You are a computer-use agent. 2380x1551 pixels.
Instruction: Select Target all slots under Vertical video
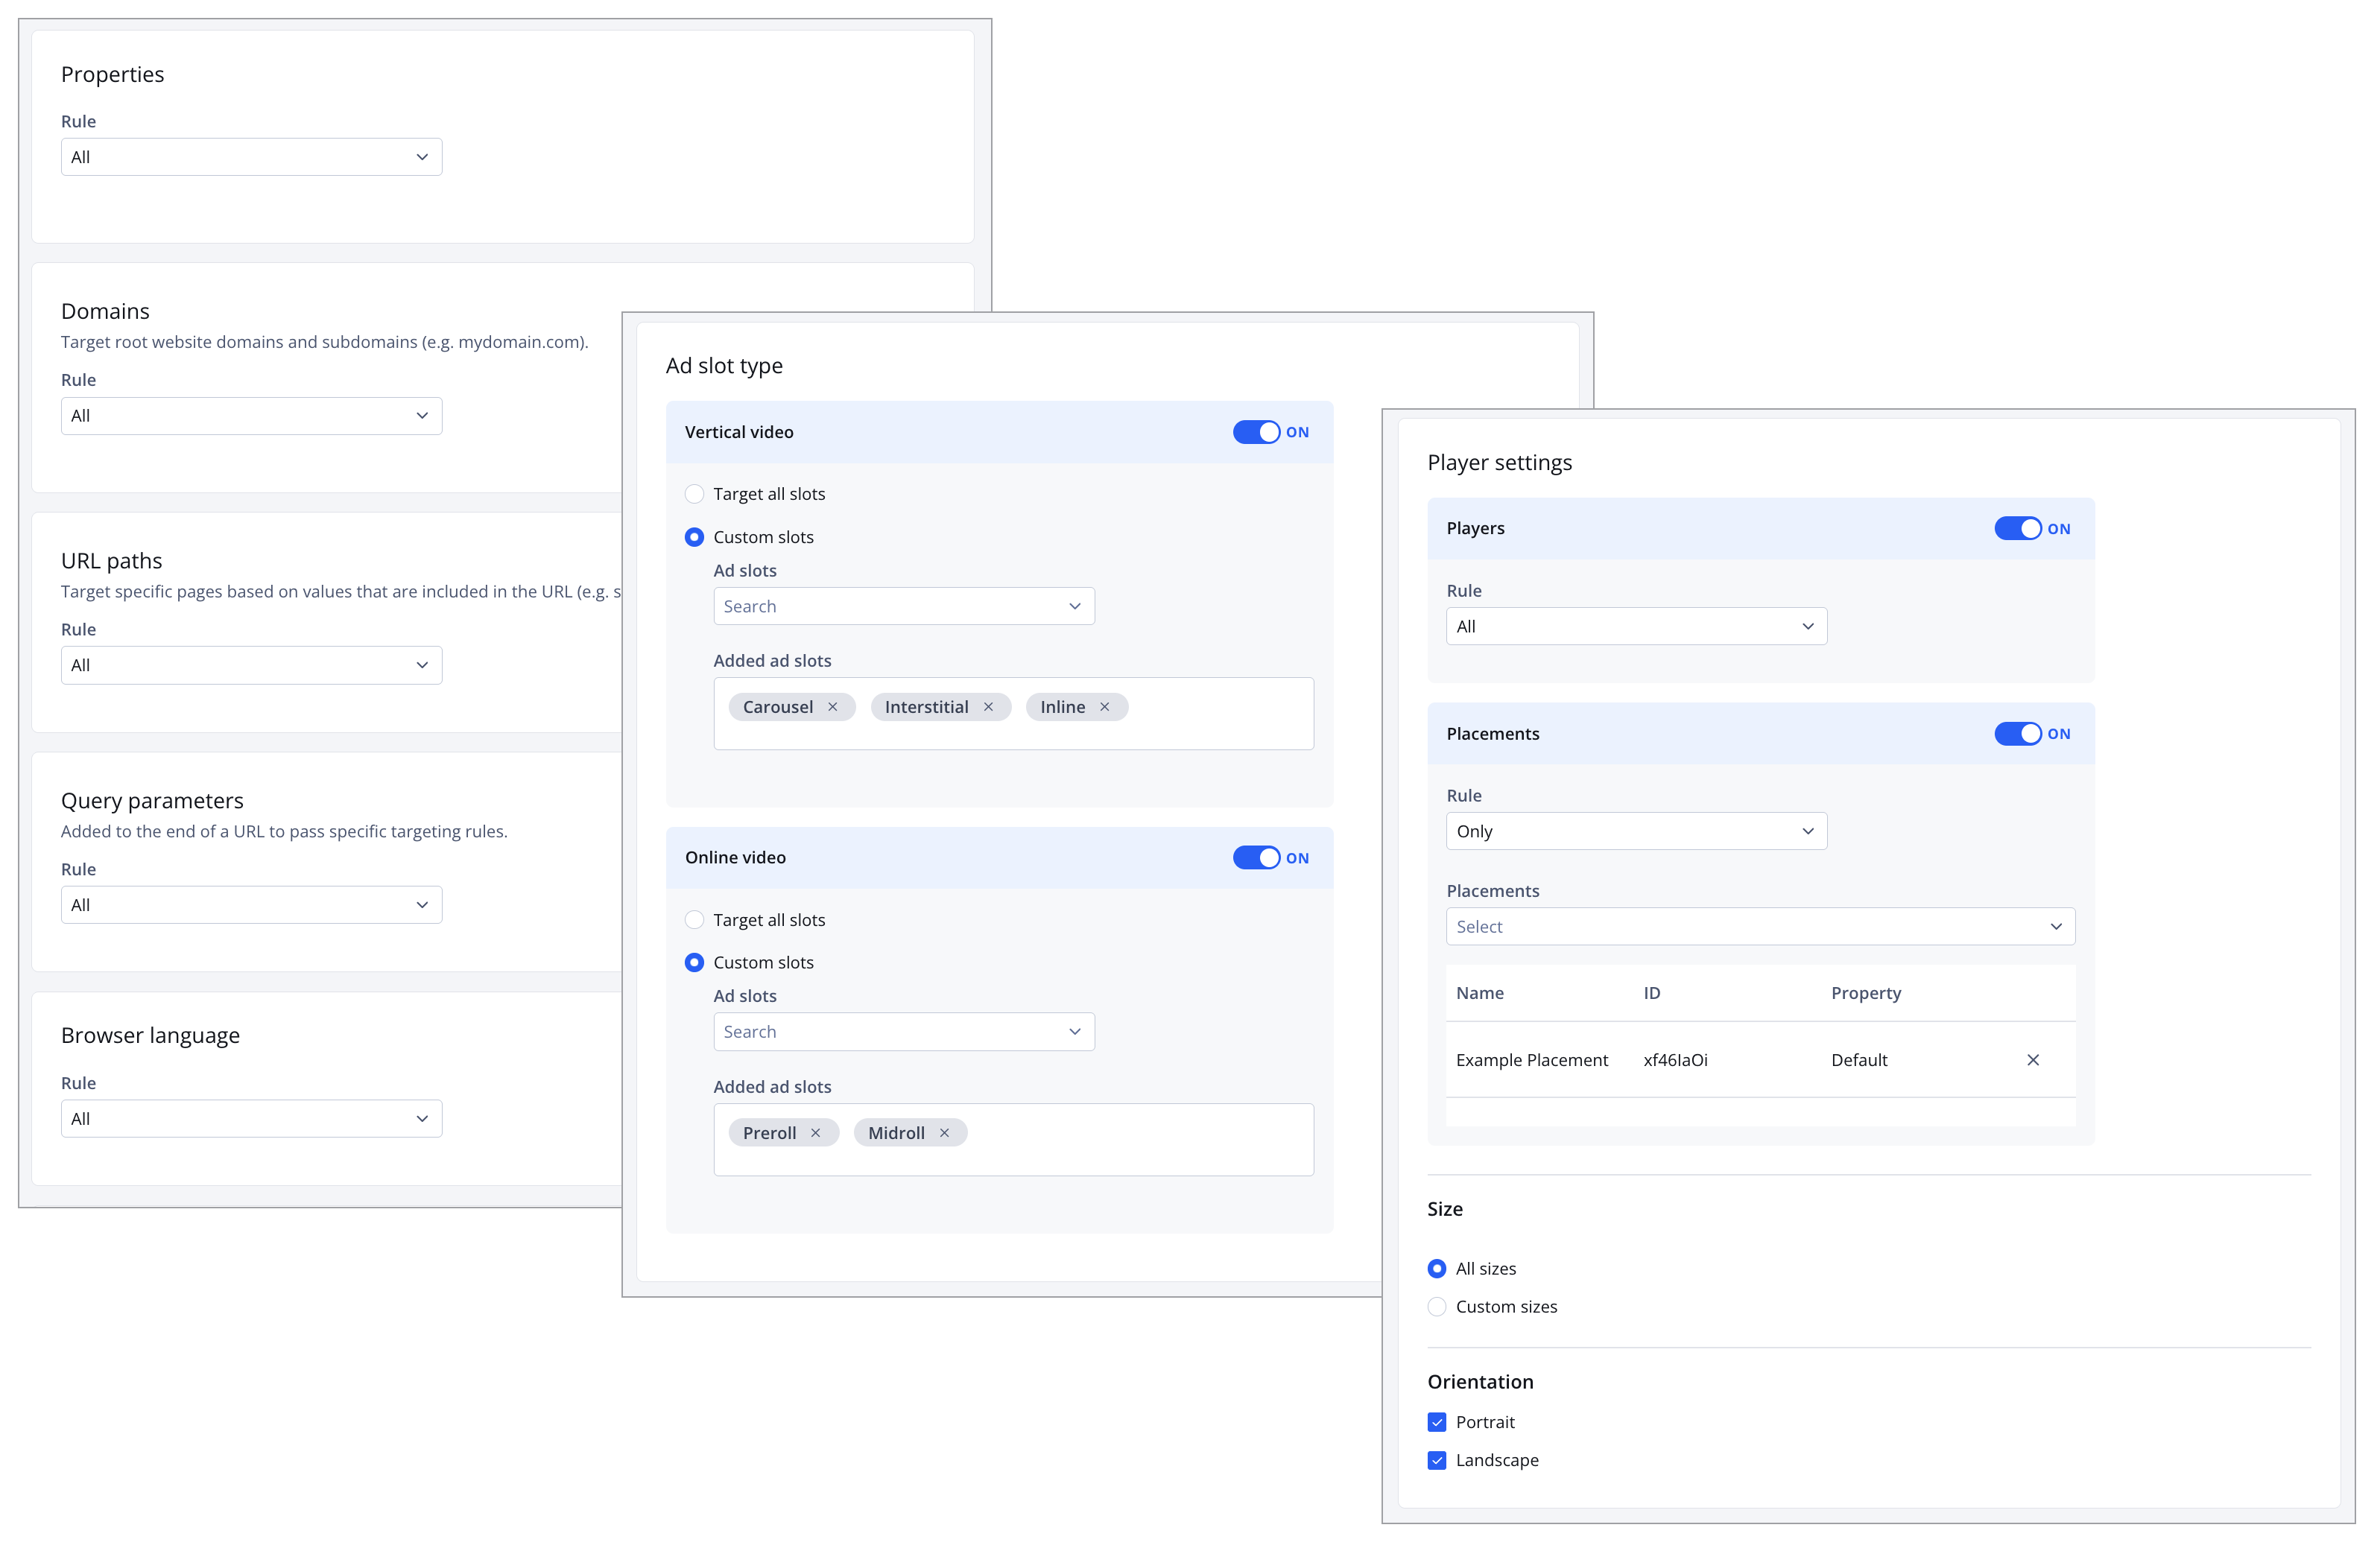coord(694,494)
